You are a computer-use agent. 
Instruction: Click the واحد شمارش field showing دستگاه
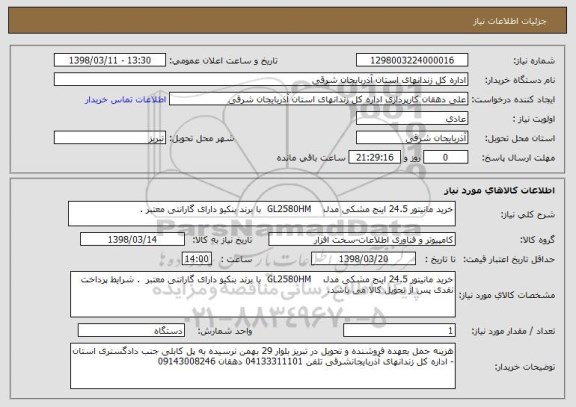coord(131,331)
